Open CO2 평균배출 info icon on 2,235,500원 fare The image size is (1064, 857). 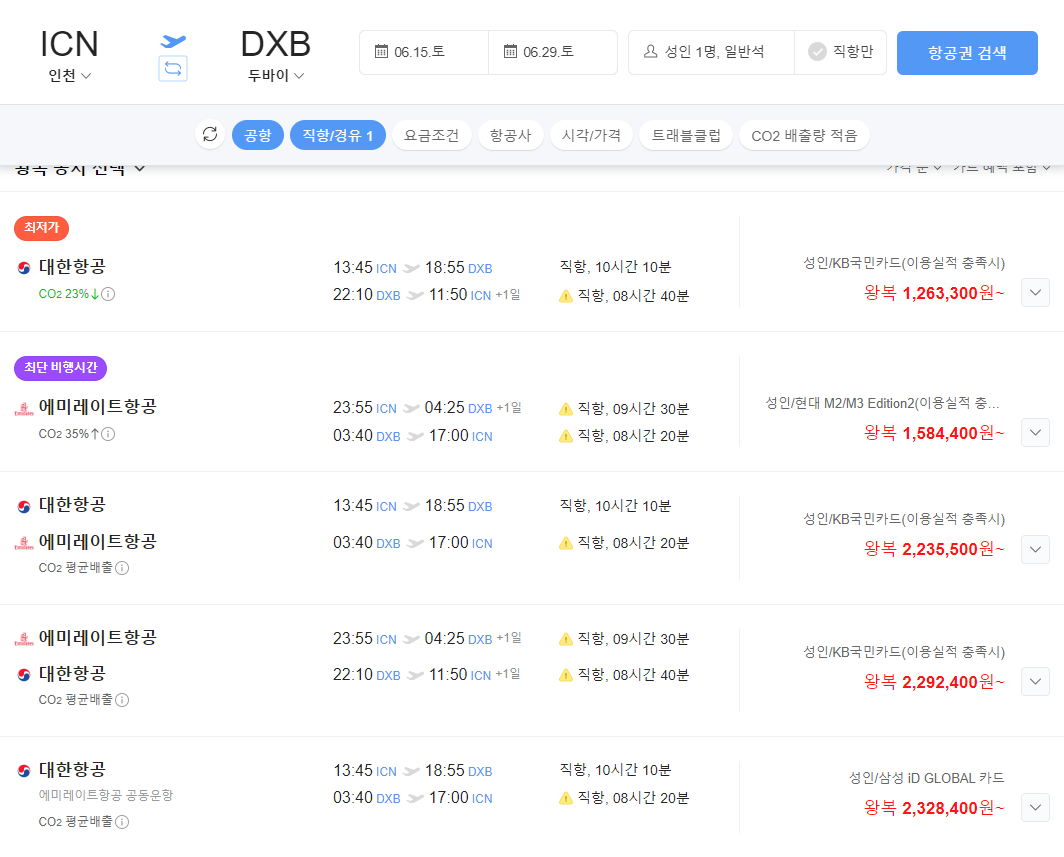tap(122, 568)
